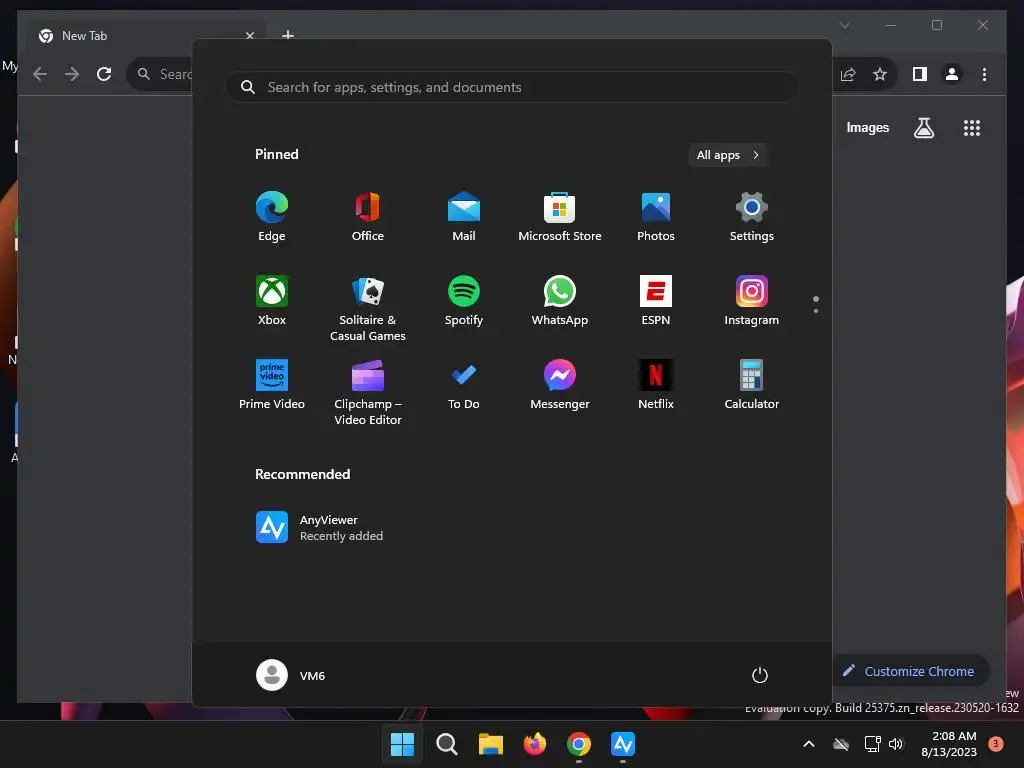Go forward in Chrome

pyautogui.click(x=72, y=74)
